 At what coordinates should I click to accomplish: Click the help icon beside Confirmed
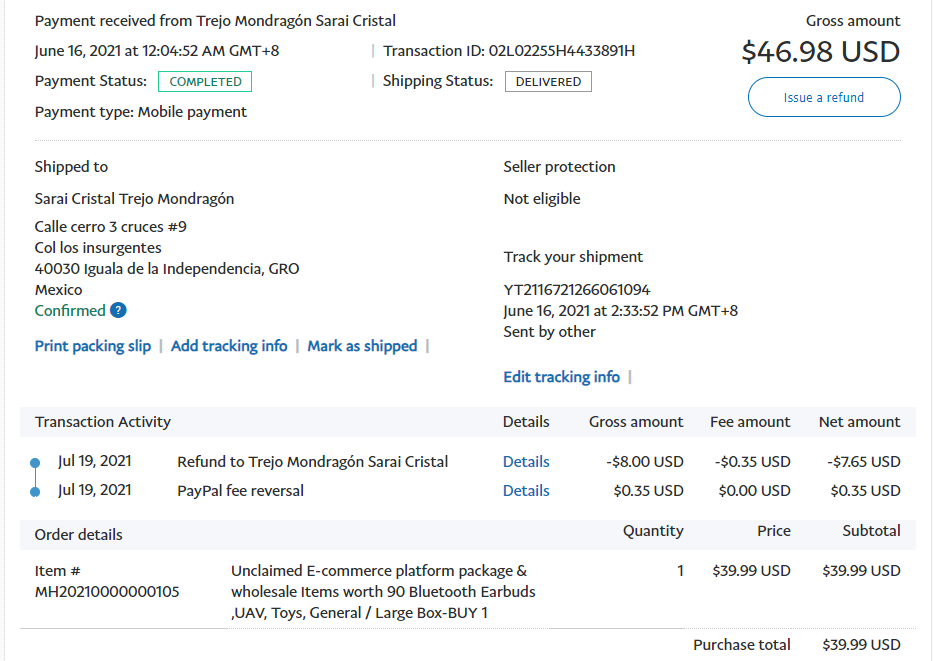pyautogui.click(x=118, y=310)
